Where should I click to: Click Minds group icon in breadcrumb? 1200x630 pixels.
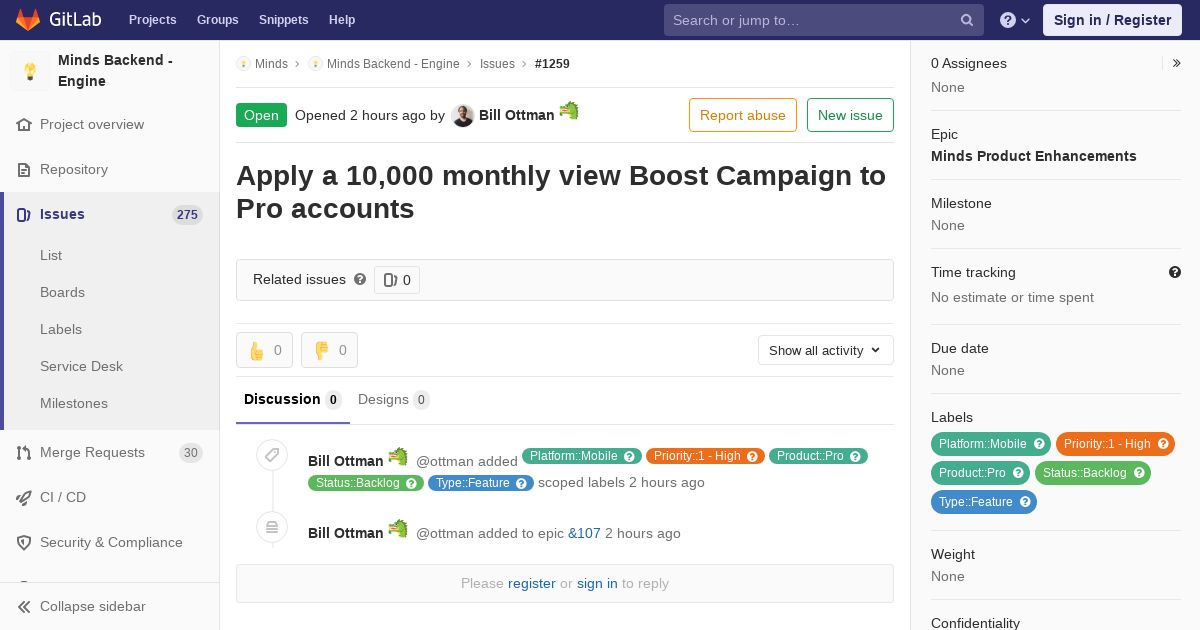(x=243, y=64)
